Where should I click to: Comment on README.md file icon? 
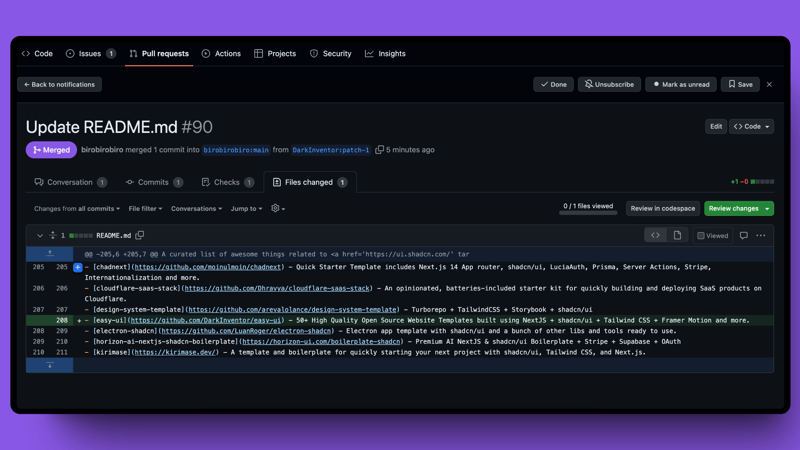point(744,235)
